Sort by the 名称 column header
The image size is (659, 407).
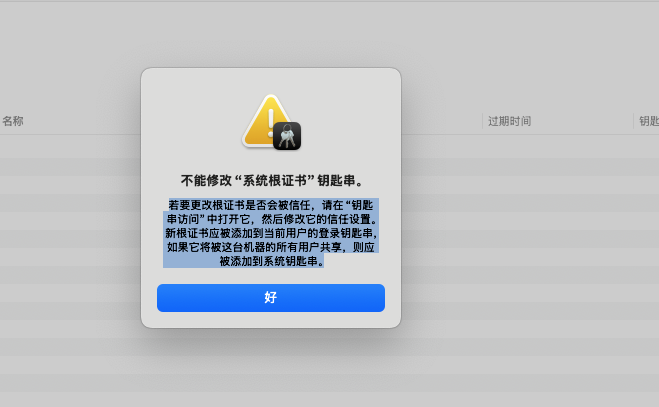[x=13, y=121]
